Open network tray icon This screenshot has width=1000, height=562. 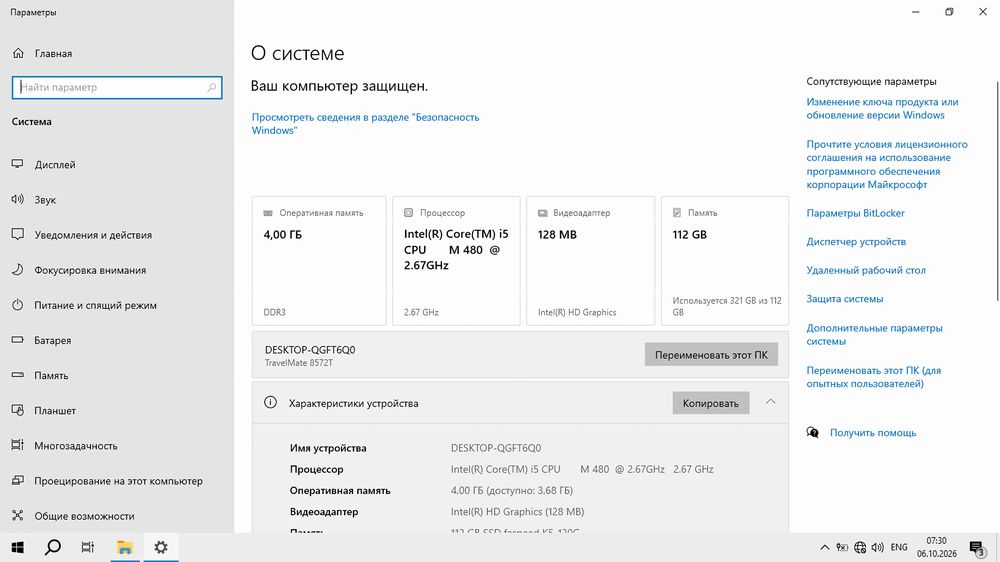[860, 547]
